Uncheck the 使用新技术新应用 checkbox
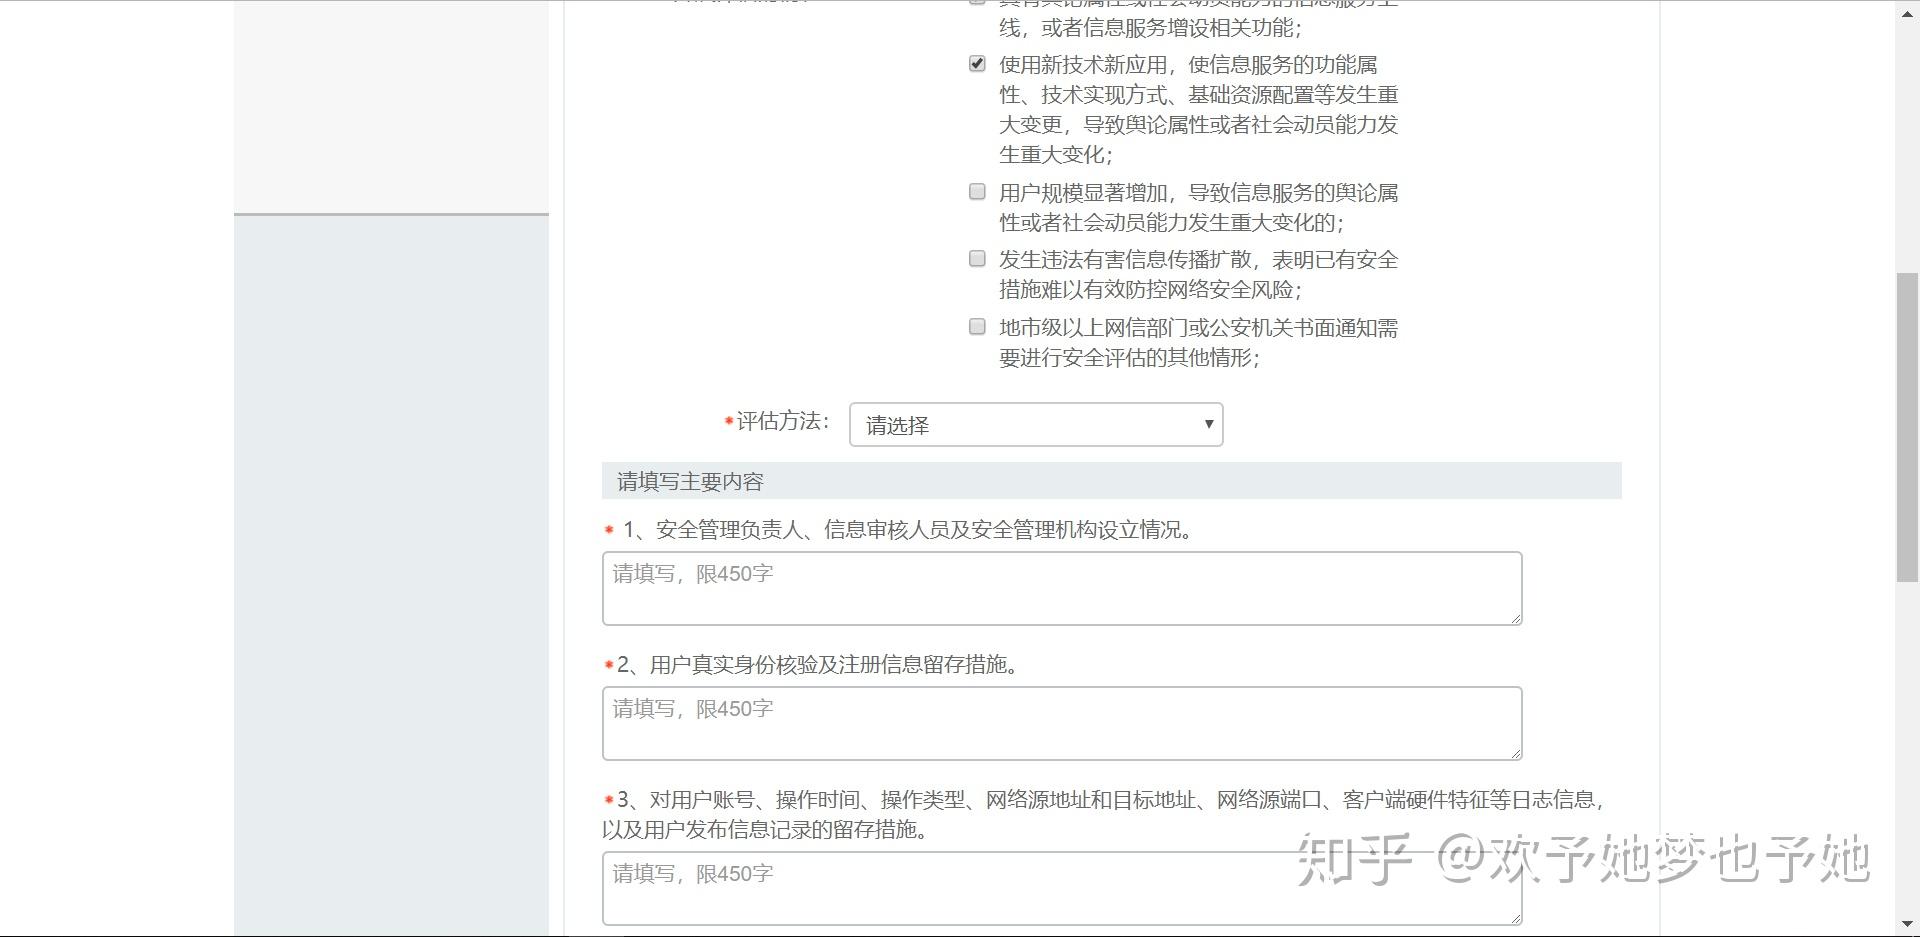Screen dimensions: 1920x937 point(977,64)
